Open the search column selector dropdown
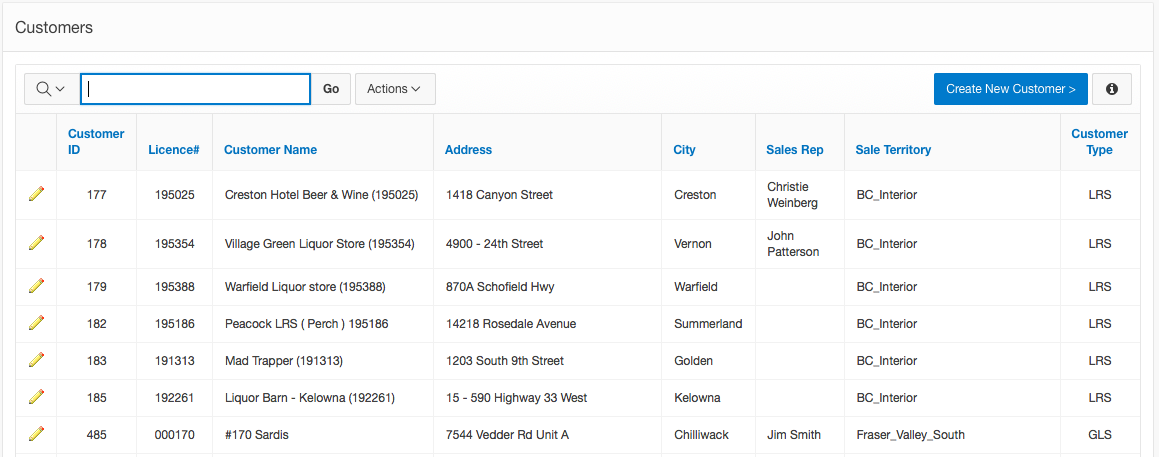The image size is (1159, 457). [51, 89]
